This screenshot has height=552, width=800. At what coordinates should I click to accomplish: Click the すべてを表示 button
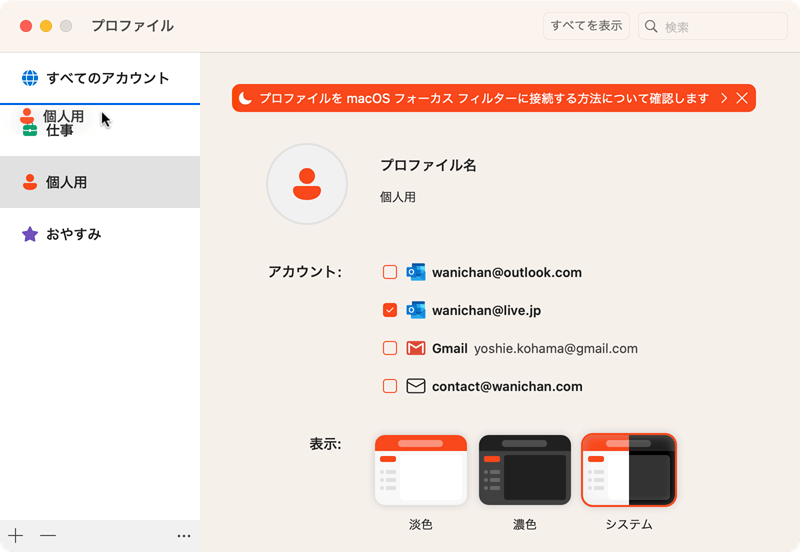[x=586, y=26]
